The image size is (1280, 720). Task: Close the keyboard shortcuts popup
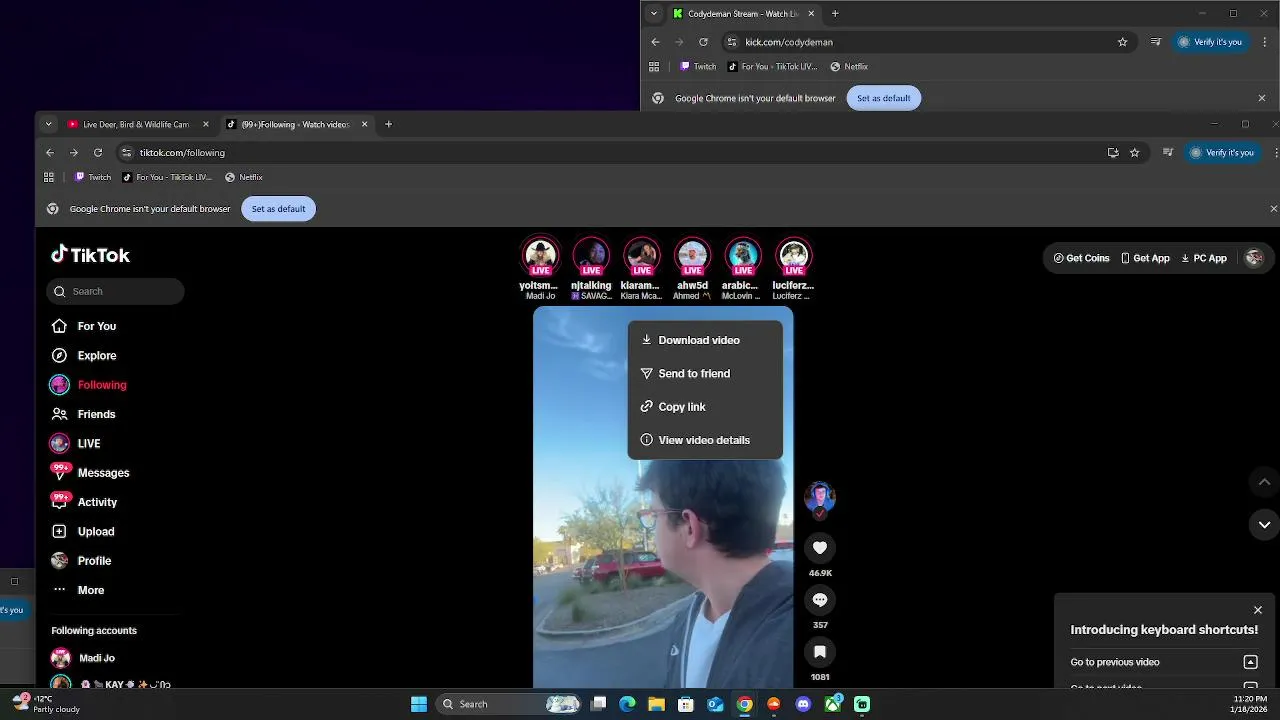pyautogui.click(x=1258, y=610)
